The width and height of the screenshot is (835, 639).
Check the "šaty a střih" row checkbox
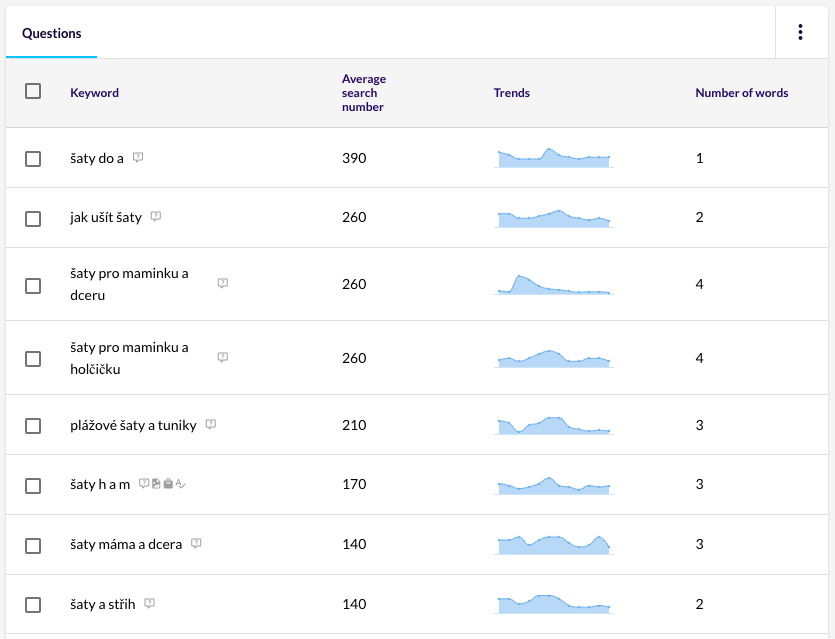pos(33,605)
